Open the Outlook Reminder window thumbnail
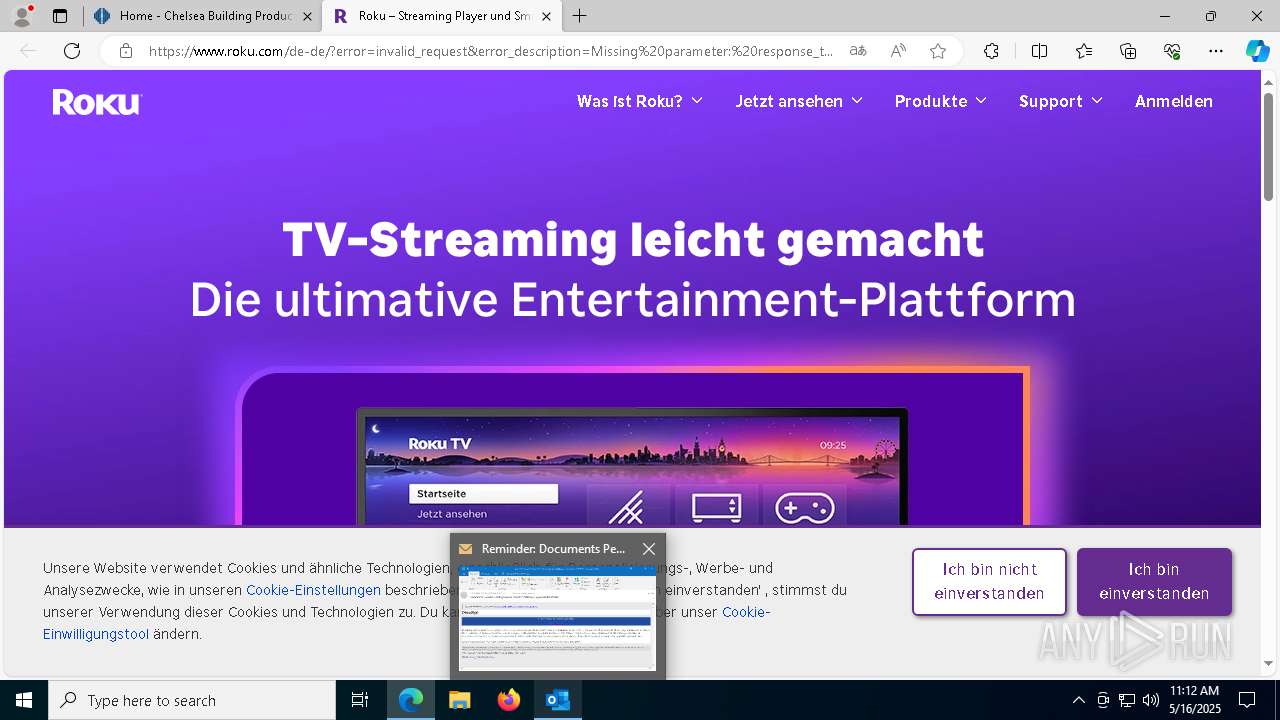Screen dimensions: 1280x720 pos(557,618)
